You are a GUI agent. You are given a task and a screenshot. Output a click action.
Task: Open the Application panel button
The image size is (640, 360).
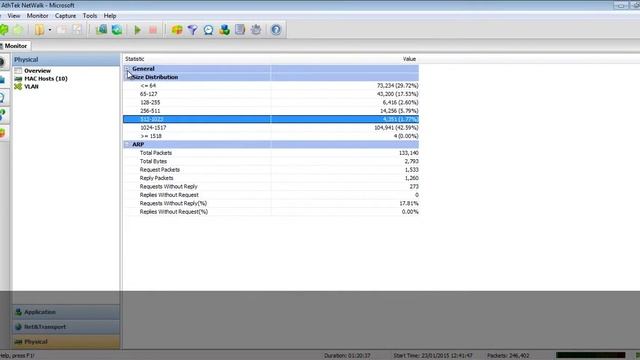pyautogui.click(x=66, y=312)
